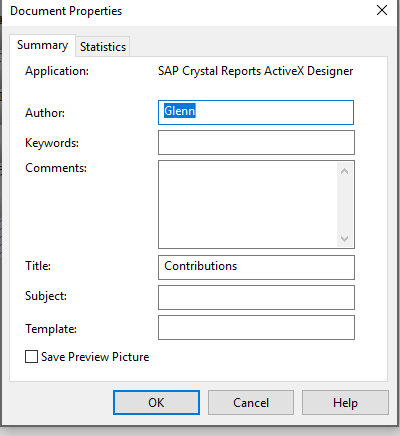Dismiss the dialog using Cancel
Viewport: 400px width, 436px height.
tap(251, 402)
